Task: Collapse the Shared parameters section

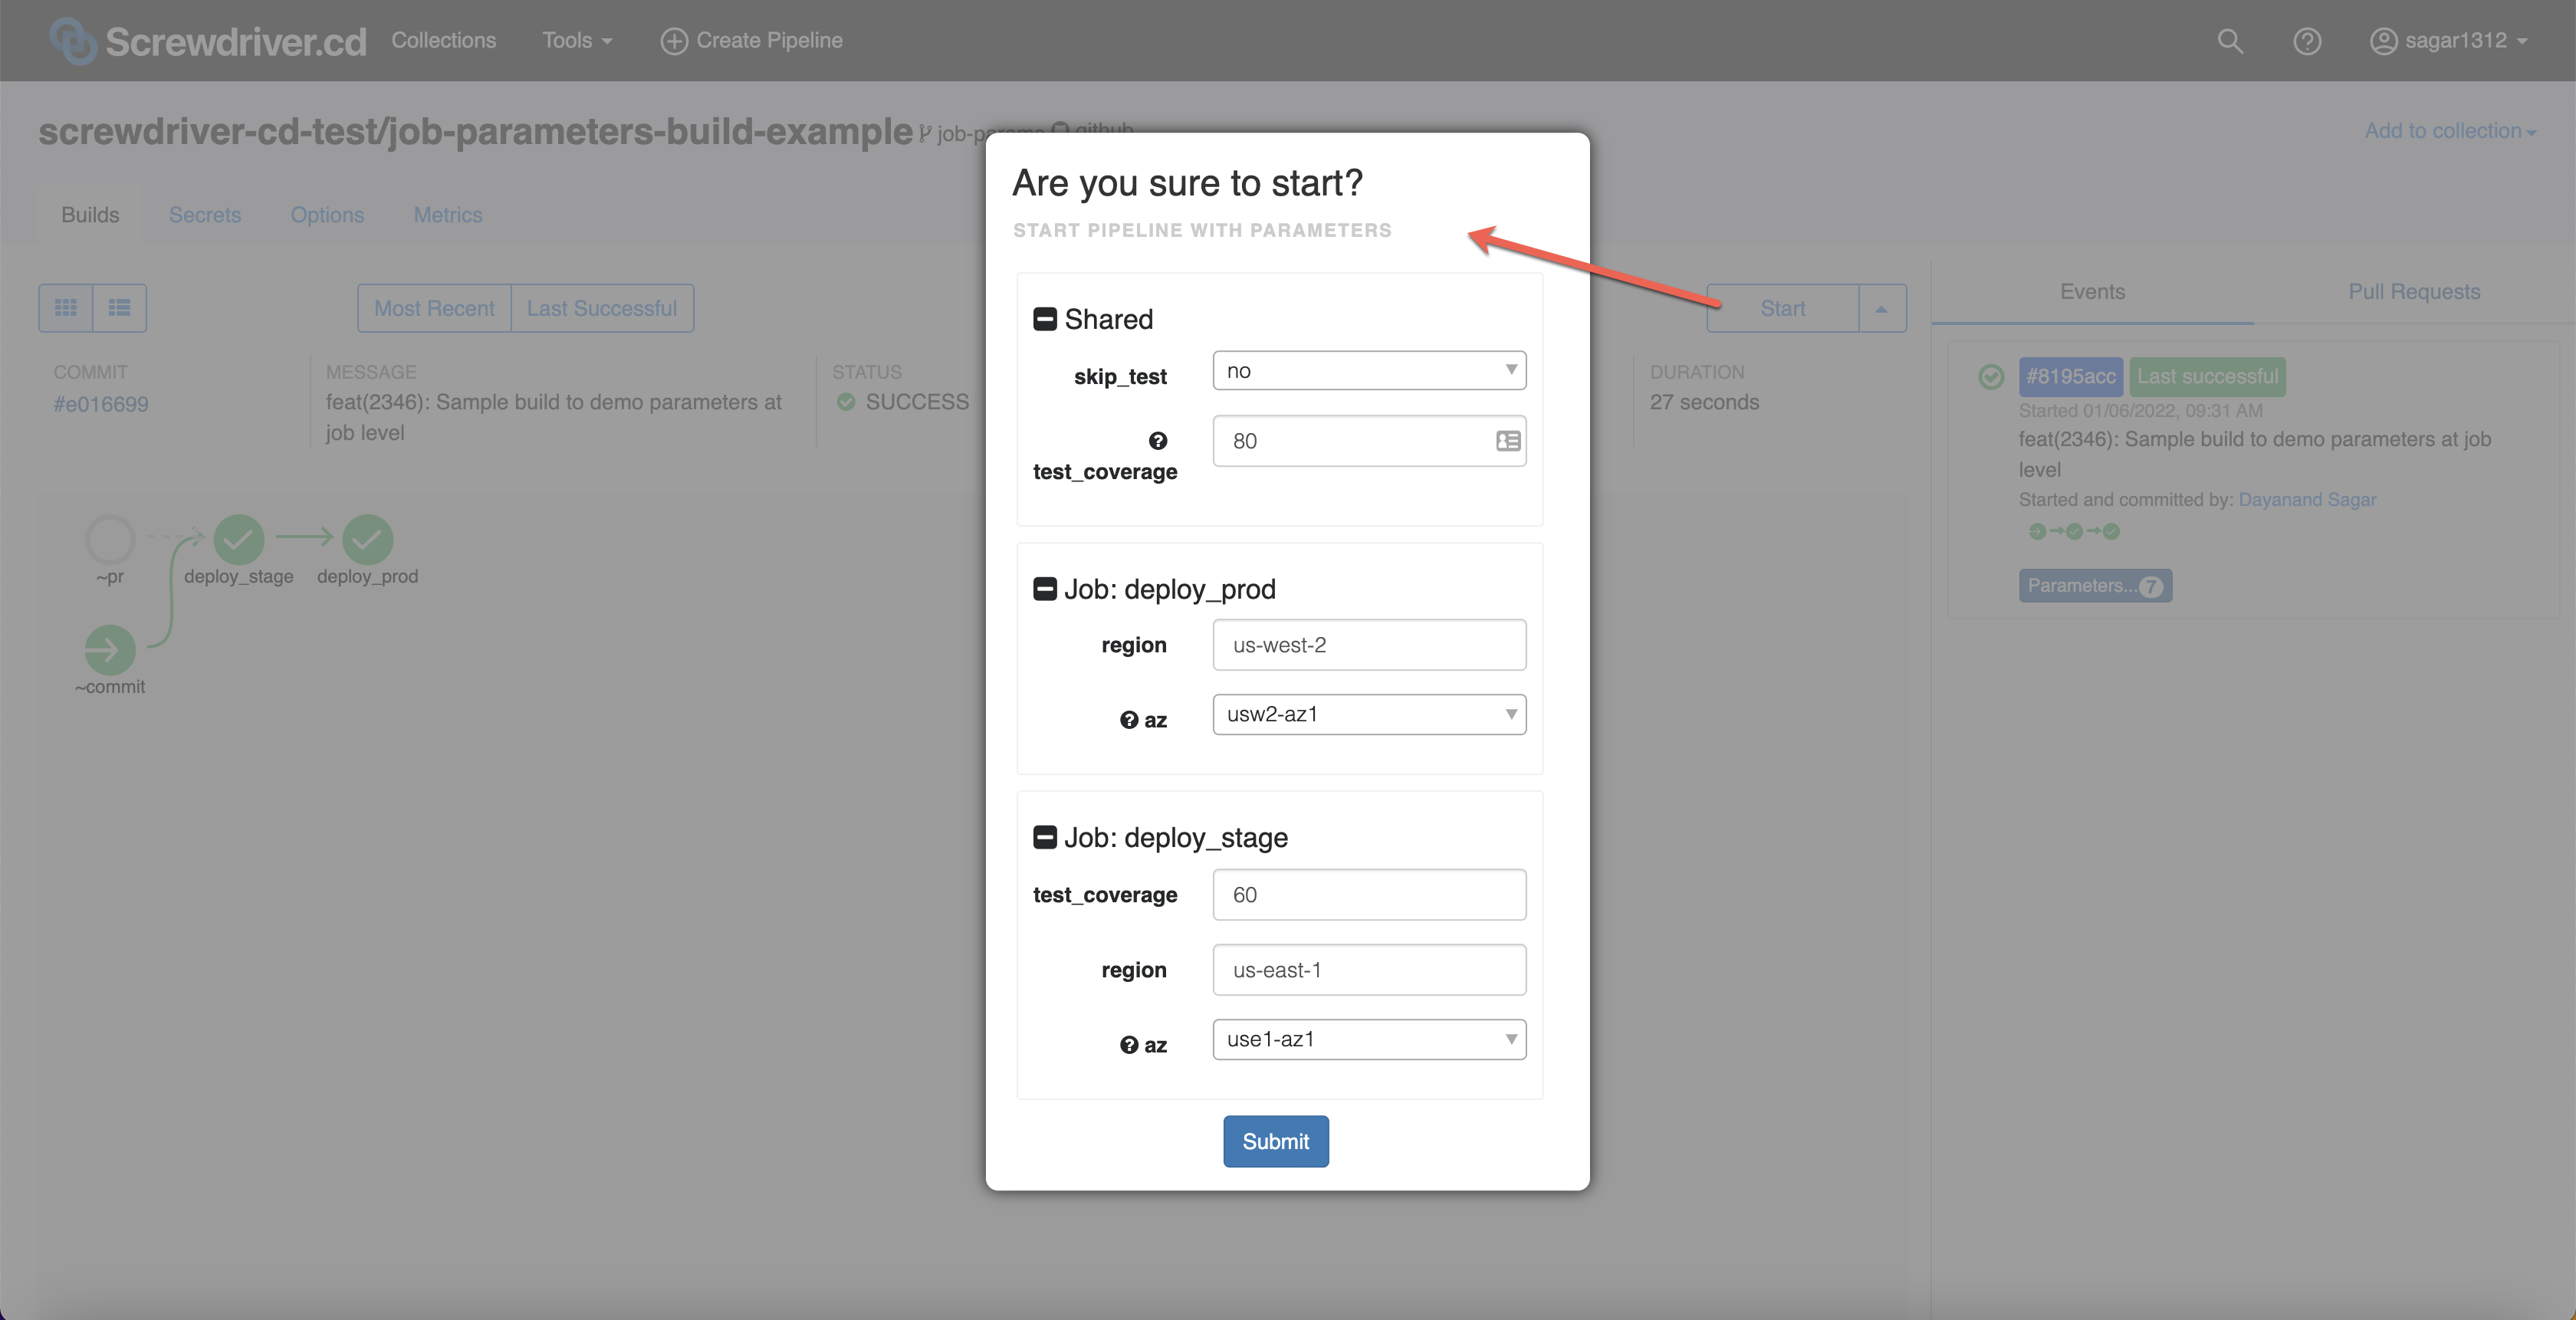Action: pyautogui.click(x=1045, y=319)
